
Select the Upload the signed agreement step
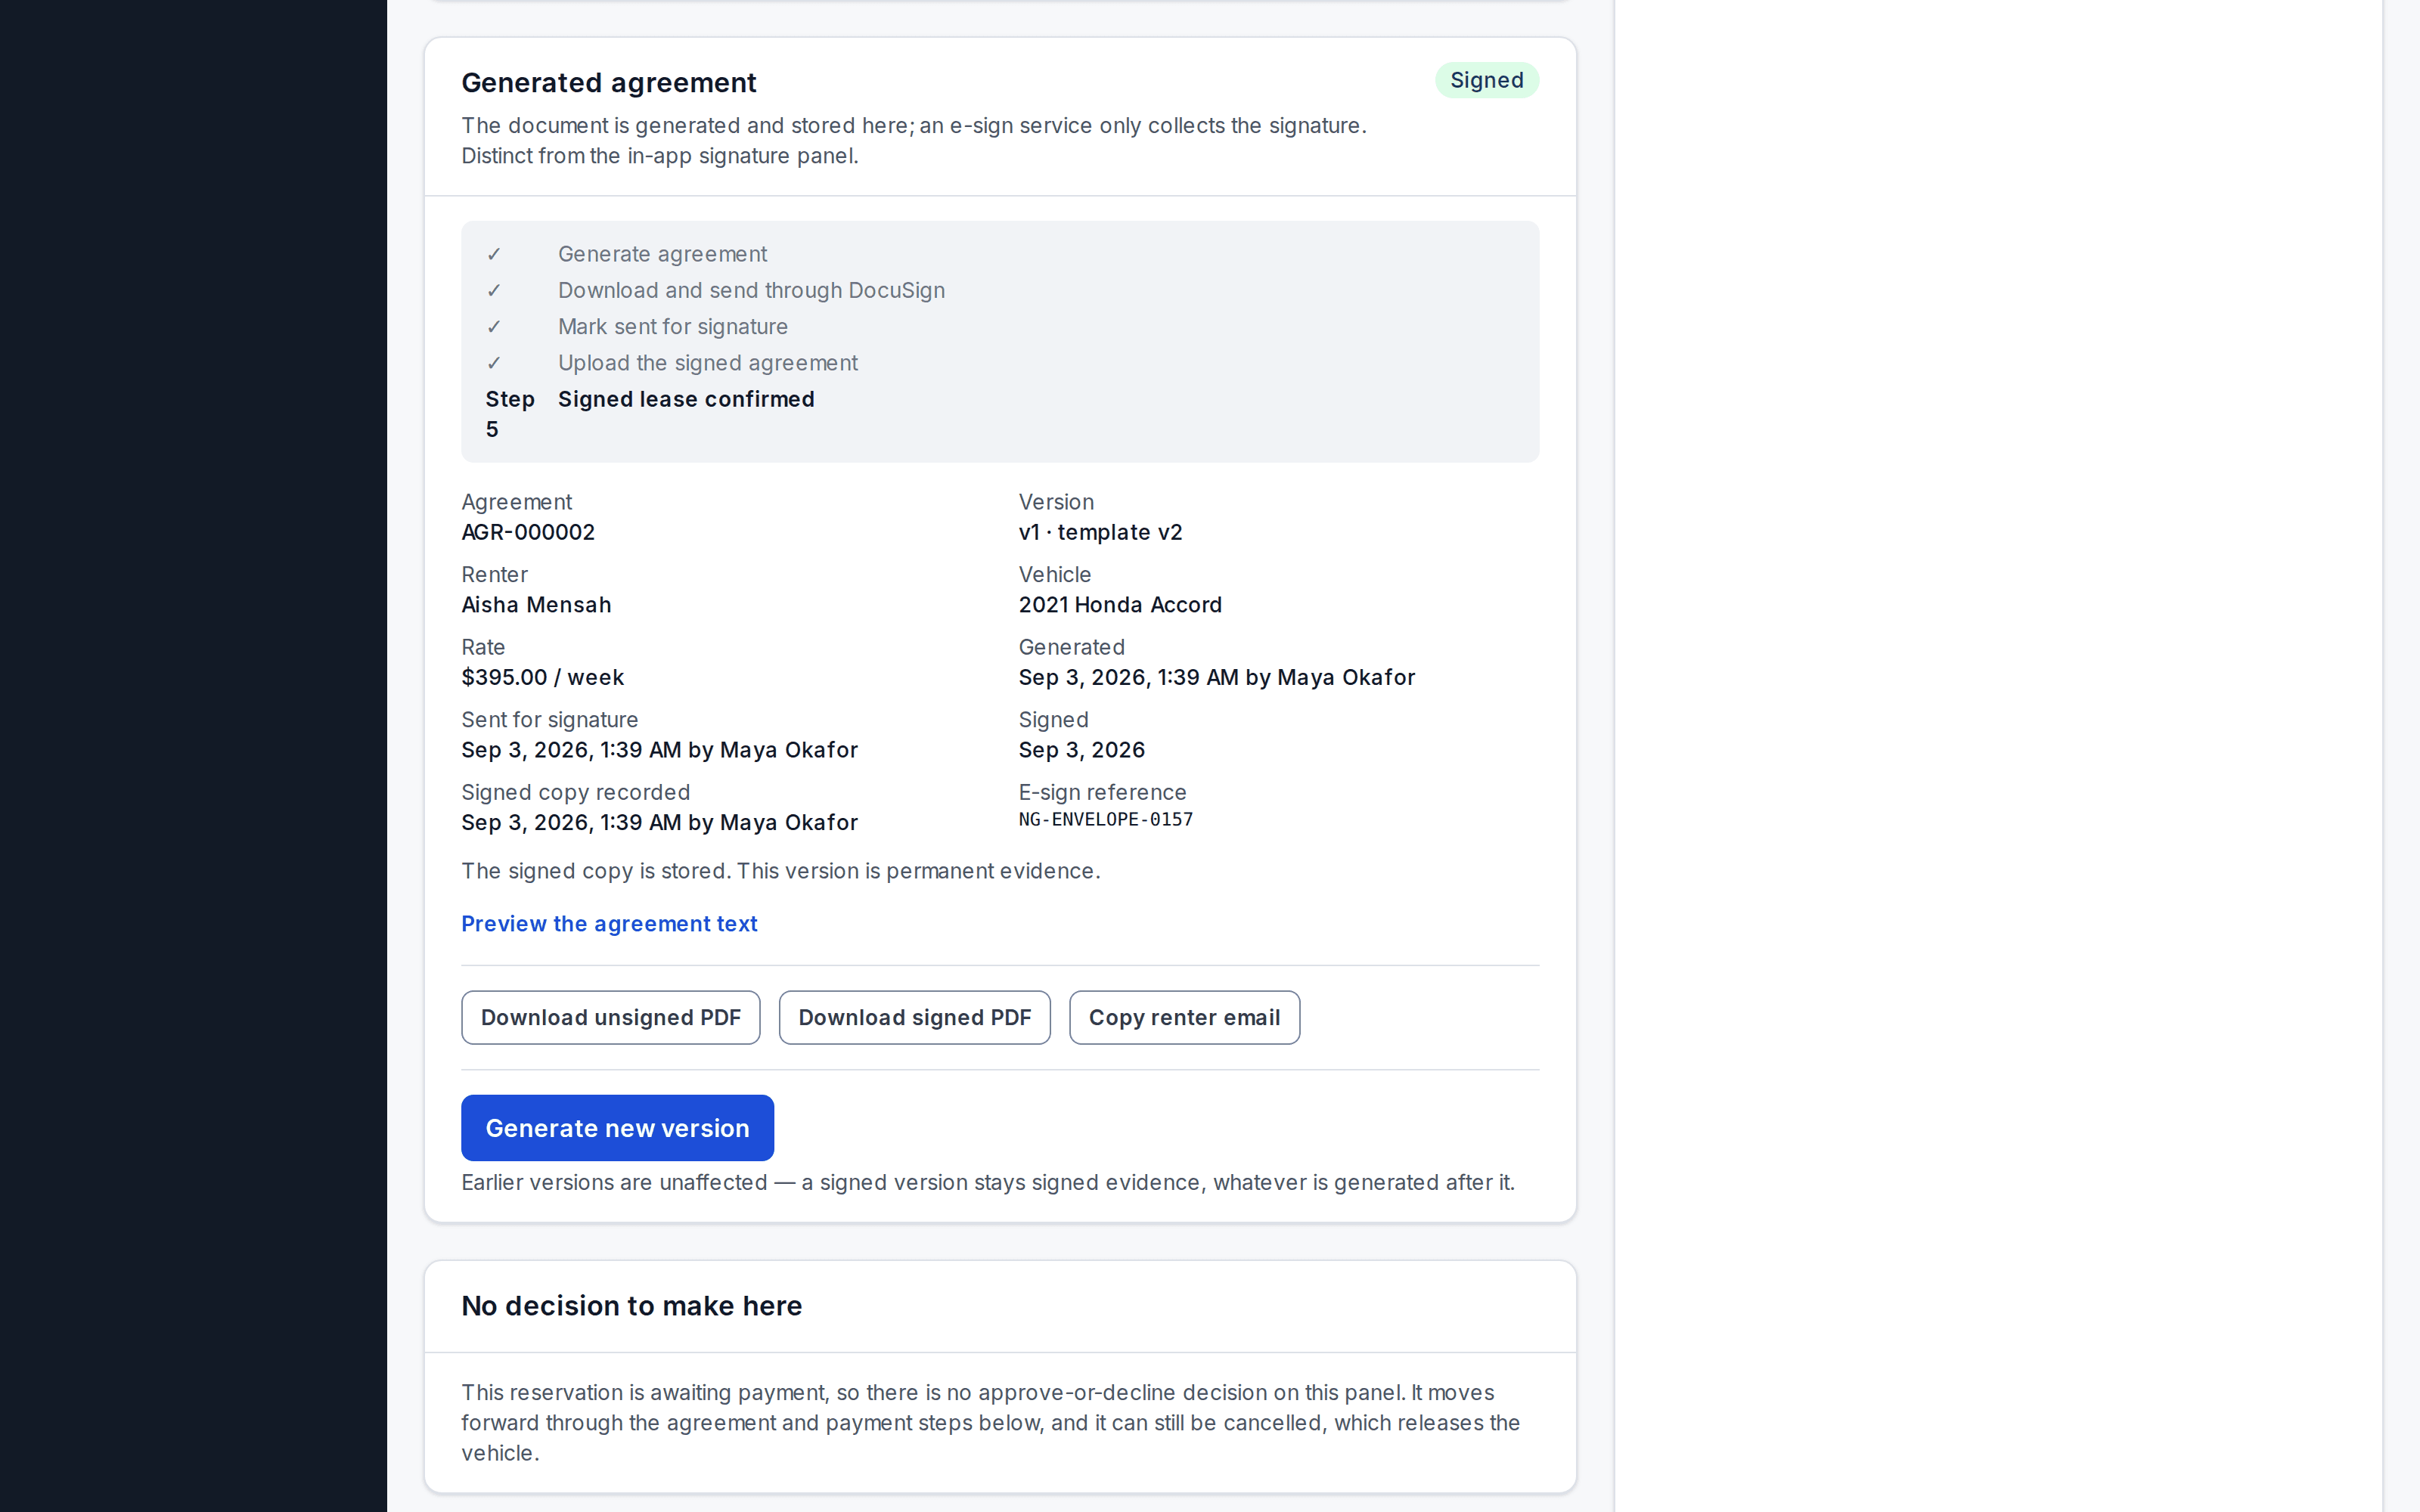coord(707,363)
